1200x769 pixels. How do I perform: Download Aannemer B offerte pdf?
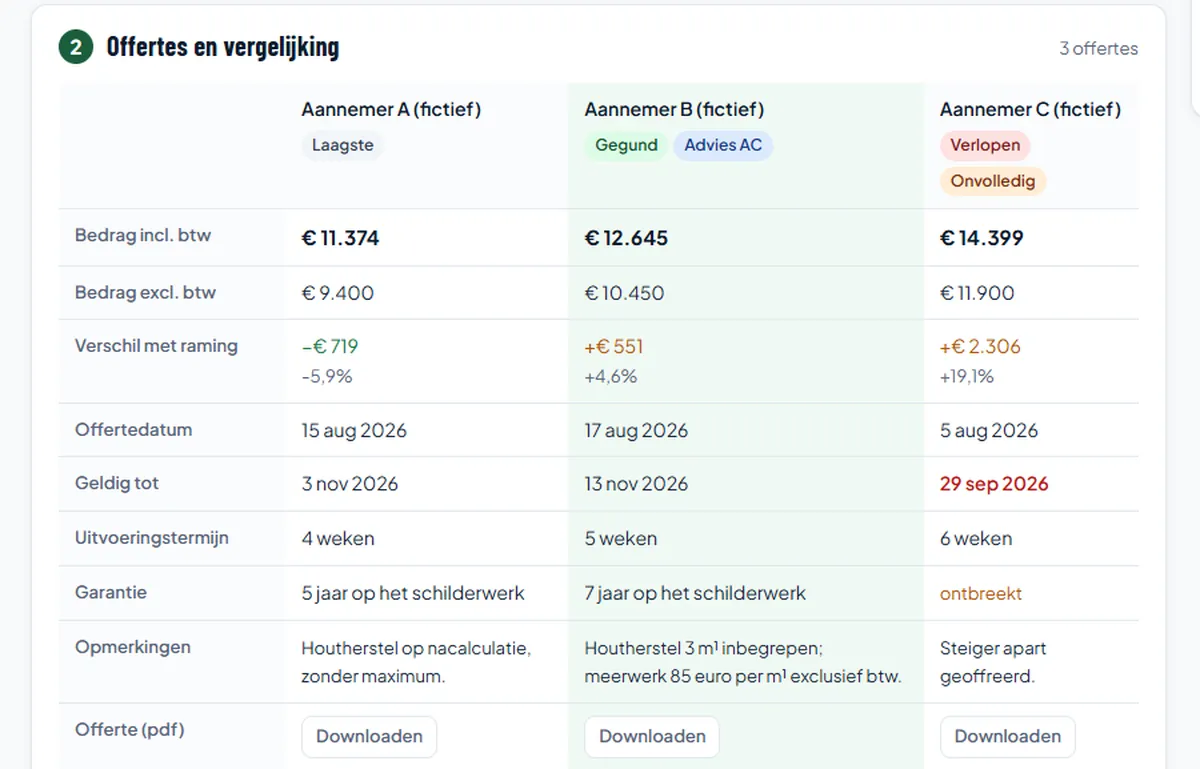[652, 736]
